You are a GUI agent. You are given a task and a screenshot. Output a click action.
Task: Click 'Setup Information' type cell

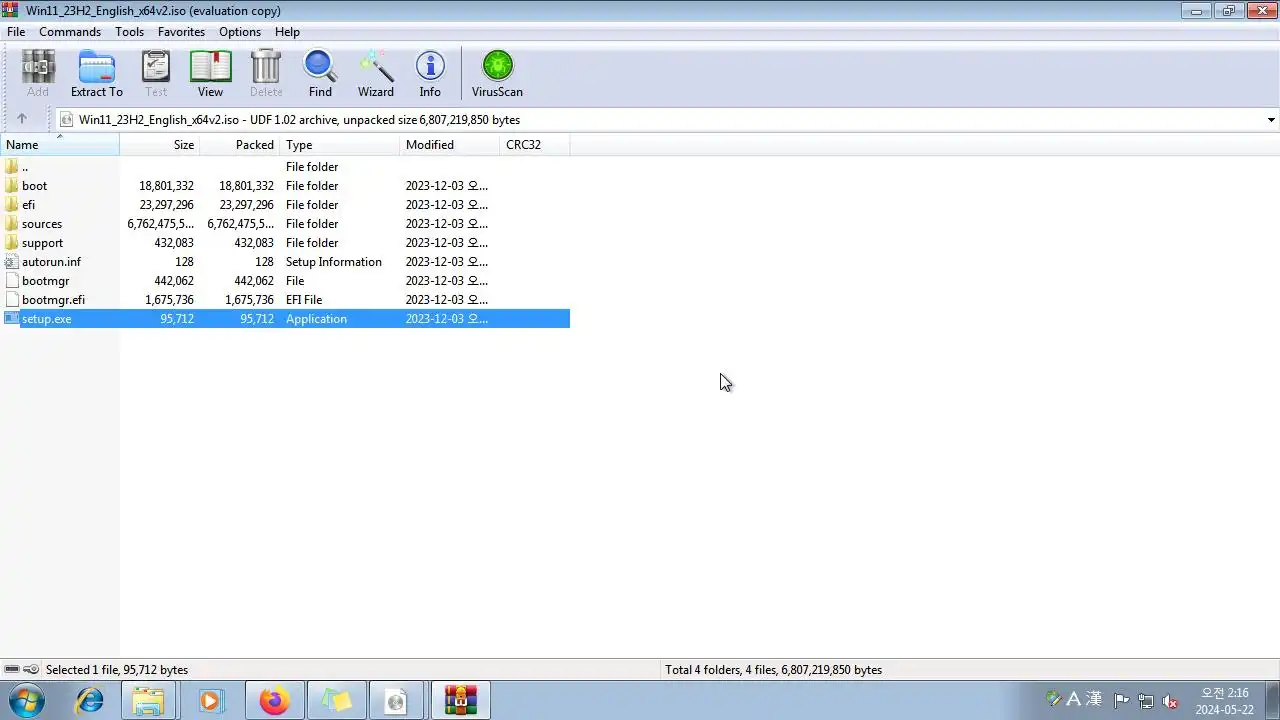click(334, 262)
